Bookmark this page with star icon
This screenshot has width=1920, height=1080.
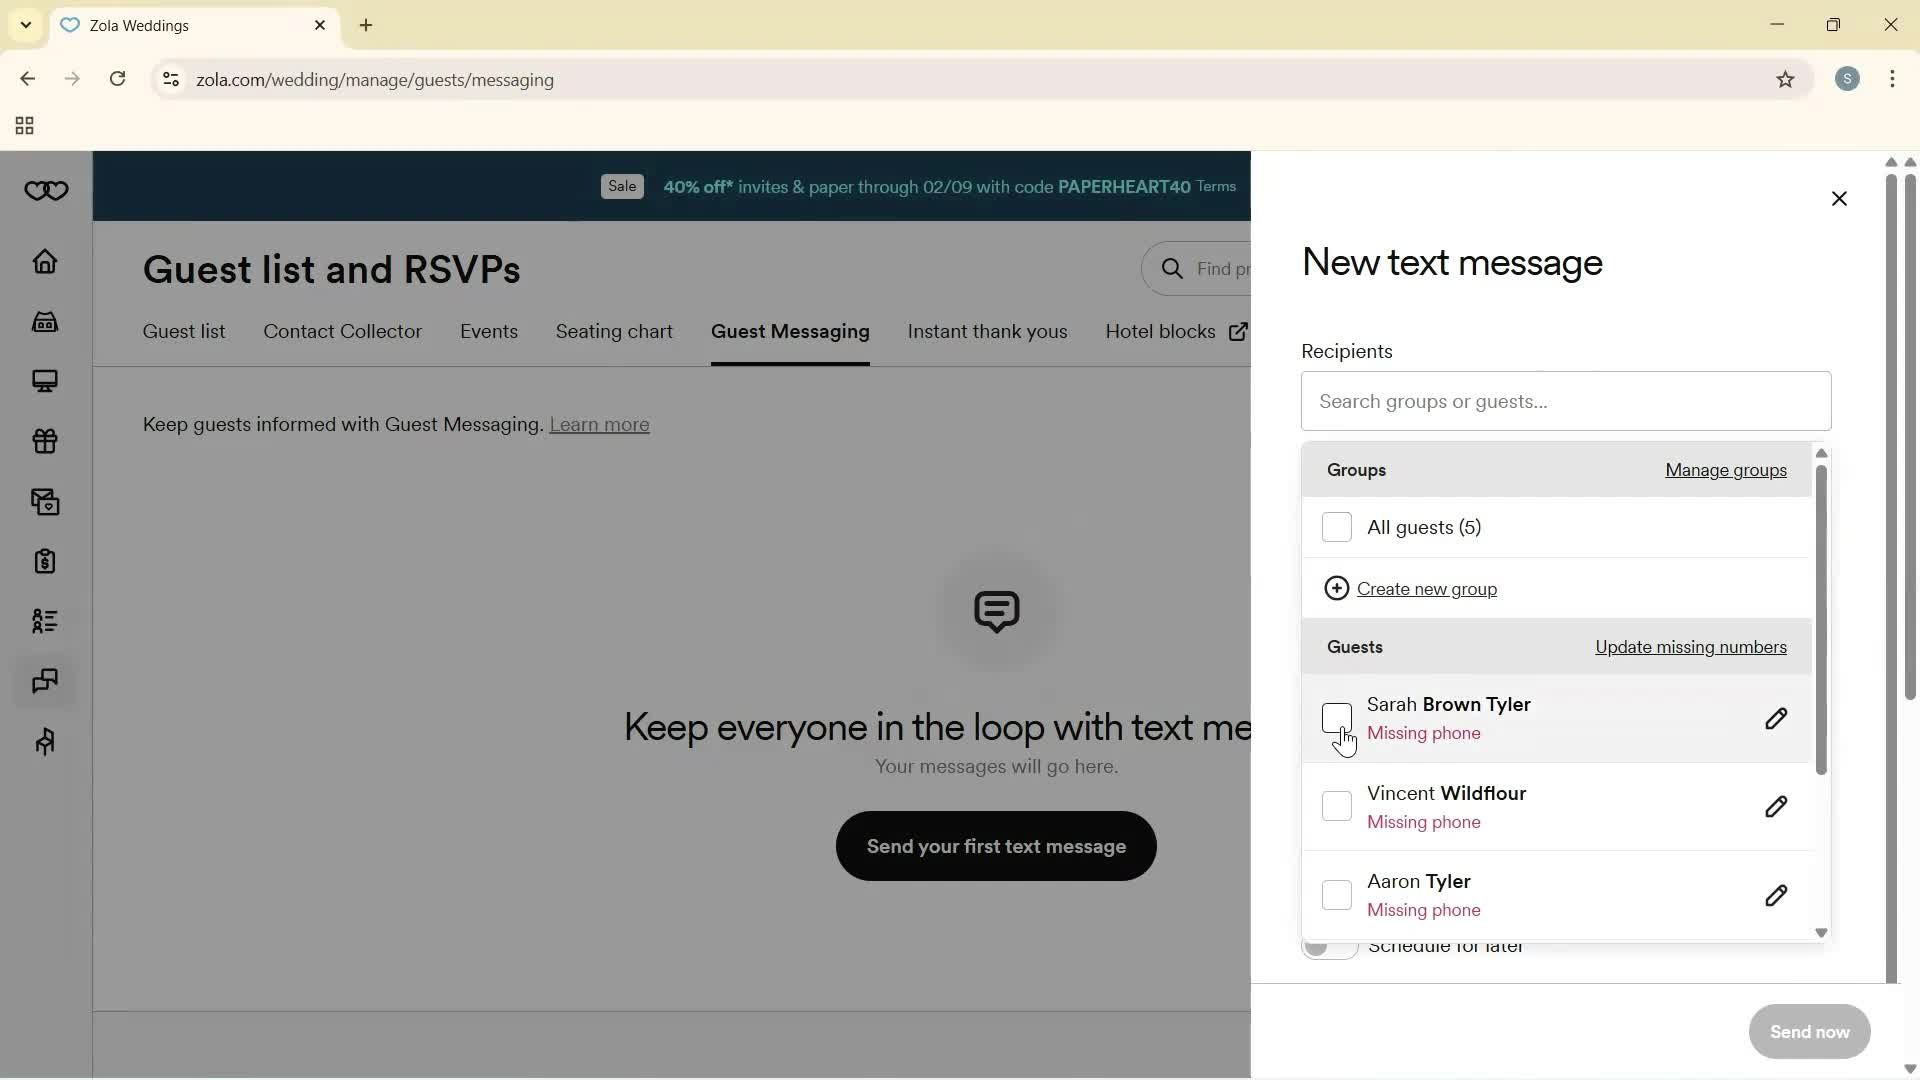click(1785, 80)
